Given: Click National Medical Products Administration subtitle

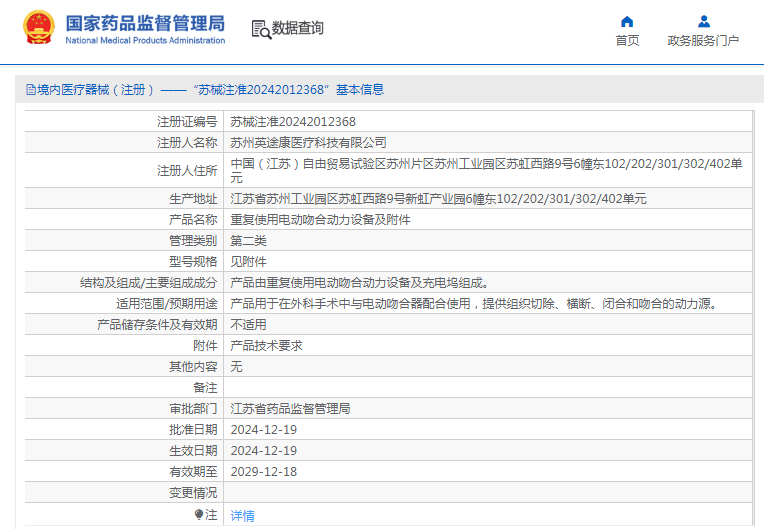Looking at the screenshot, I should click(x=145, y=40).
